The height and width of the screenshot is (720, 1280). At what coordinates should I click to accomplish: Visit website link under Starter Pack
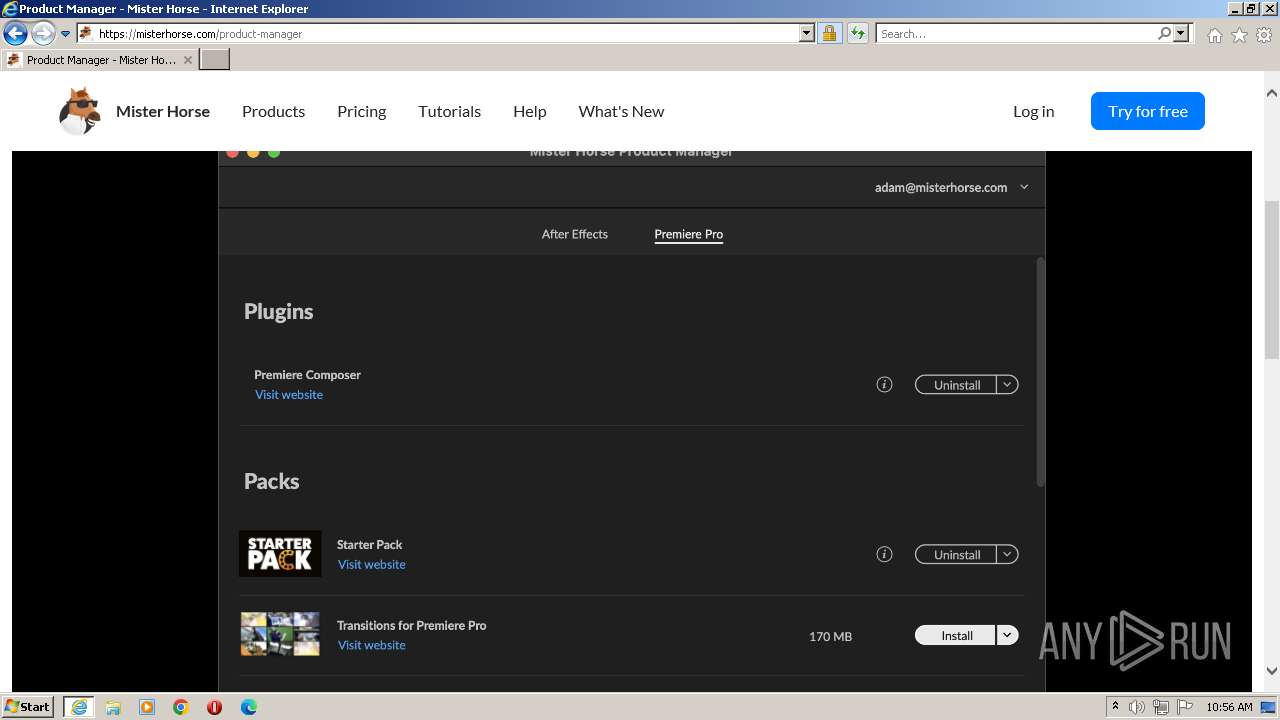[372, 565]
